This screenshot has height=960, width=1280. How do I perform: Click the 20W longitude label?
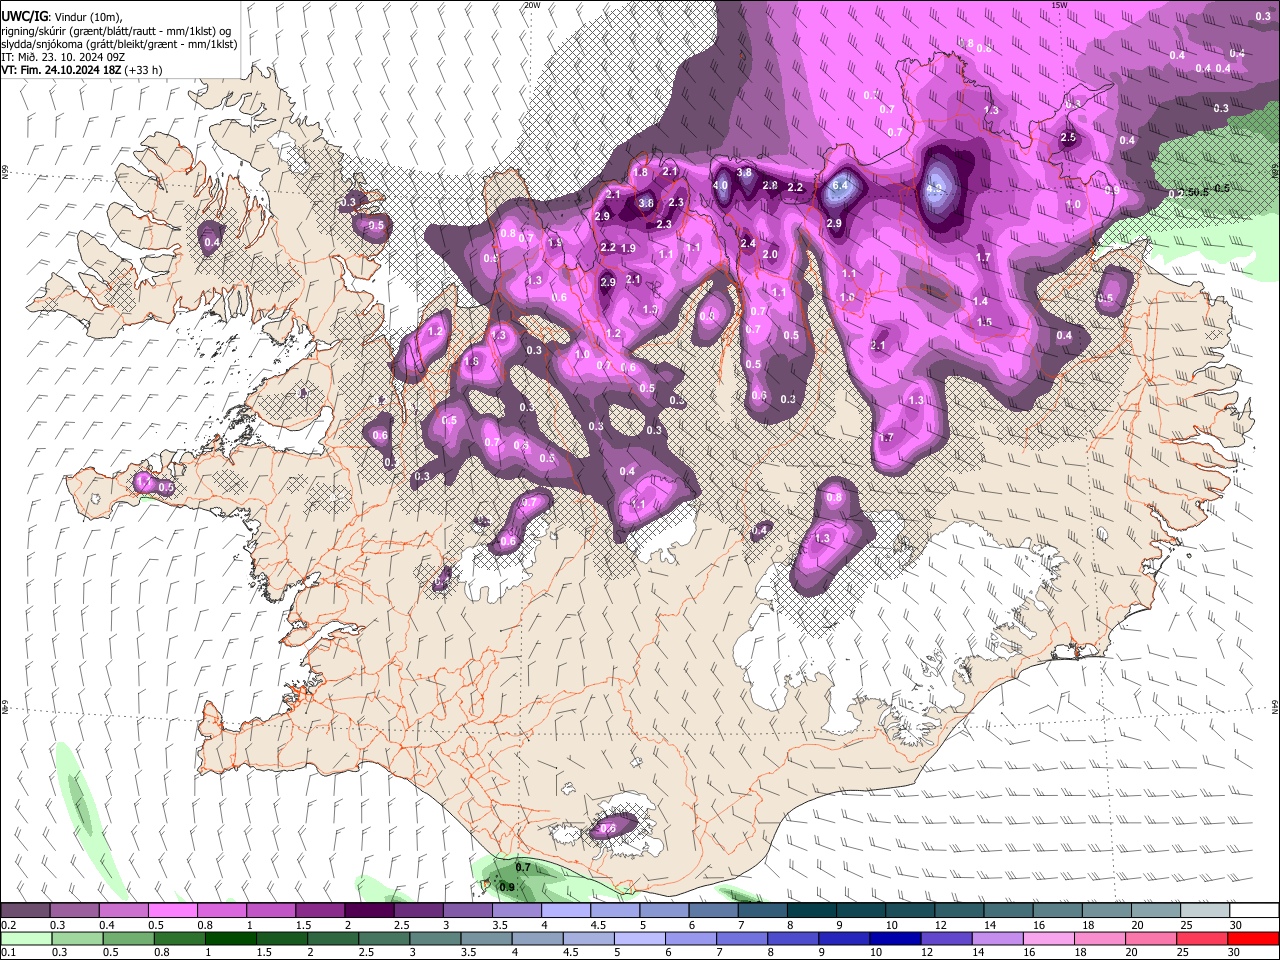pos(532,5)
